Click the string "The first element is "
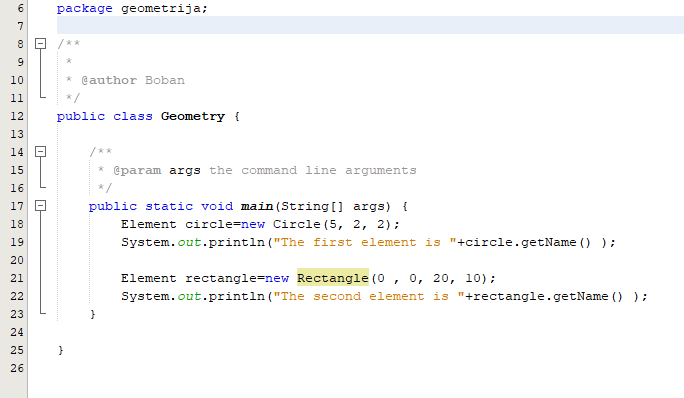Viewport: 684px width, 398px height. point(365,242)
